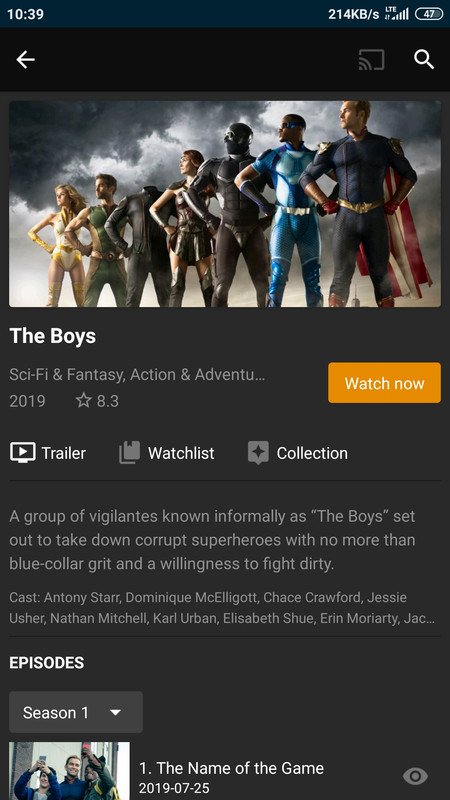Screen dimensions: 450x800
Task: Expand the truncated cast list text
Action: pos(222,608)
